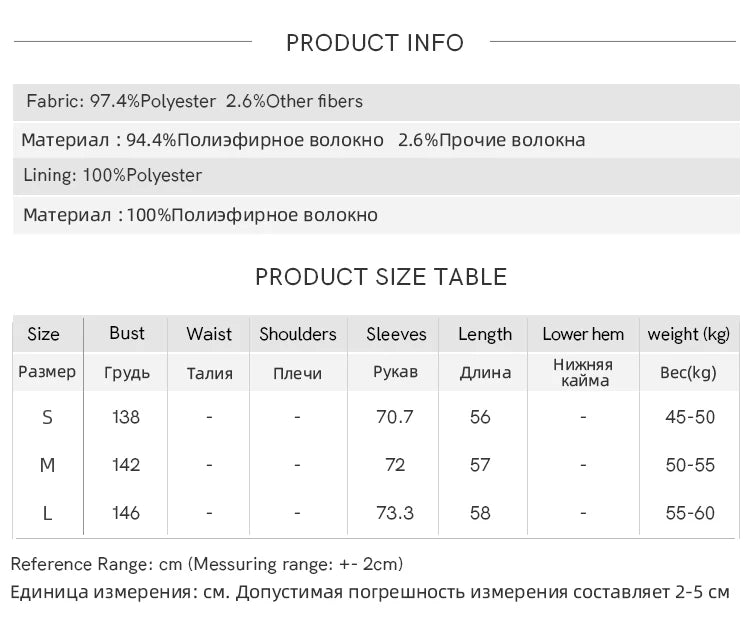Select the sleeve value 73.3

(x=394, y=513)
